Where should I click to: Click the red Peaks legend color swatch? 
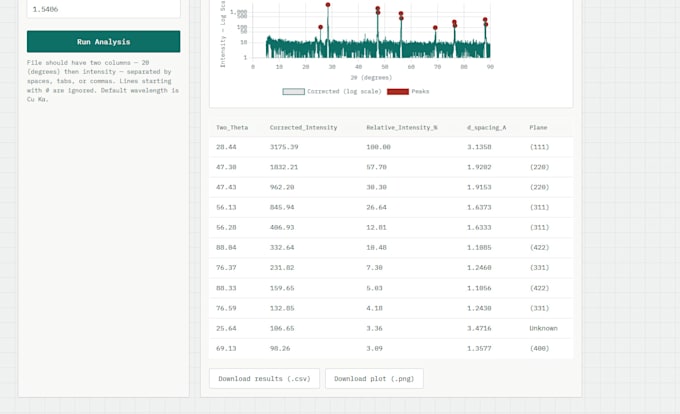tap(398, 91)
